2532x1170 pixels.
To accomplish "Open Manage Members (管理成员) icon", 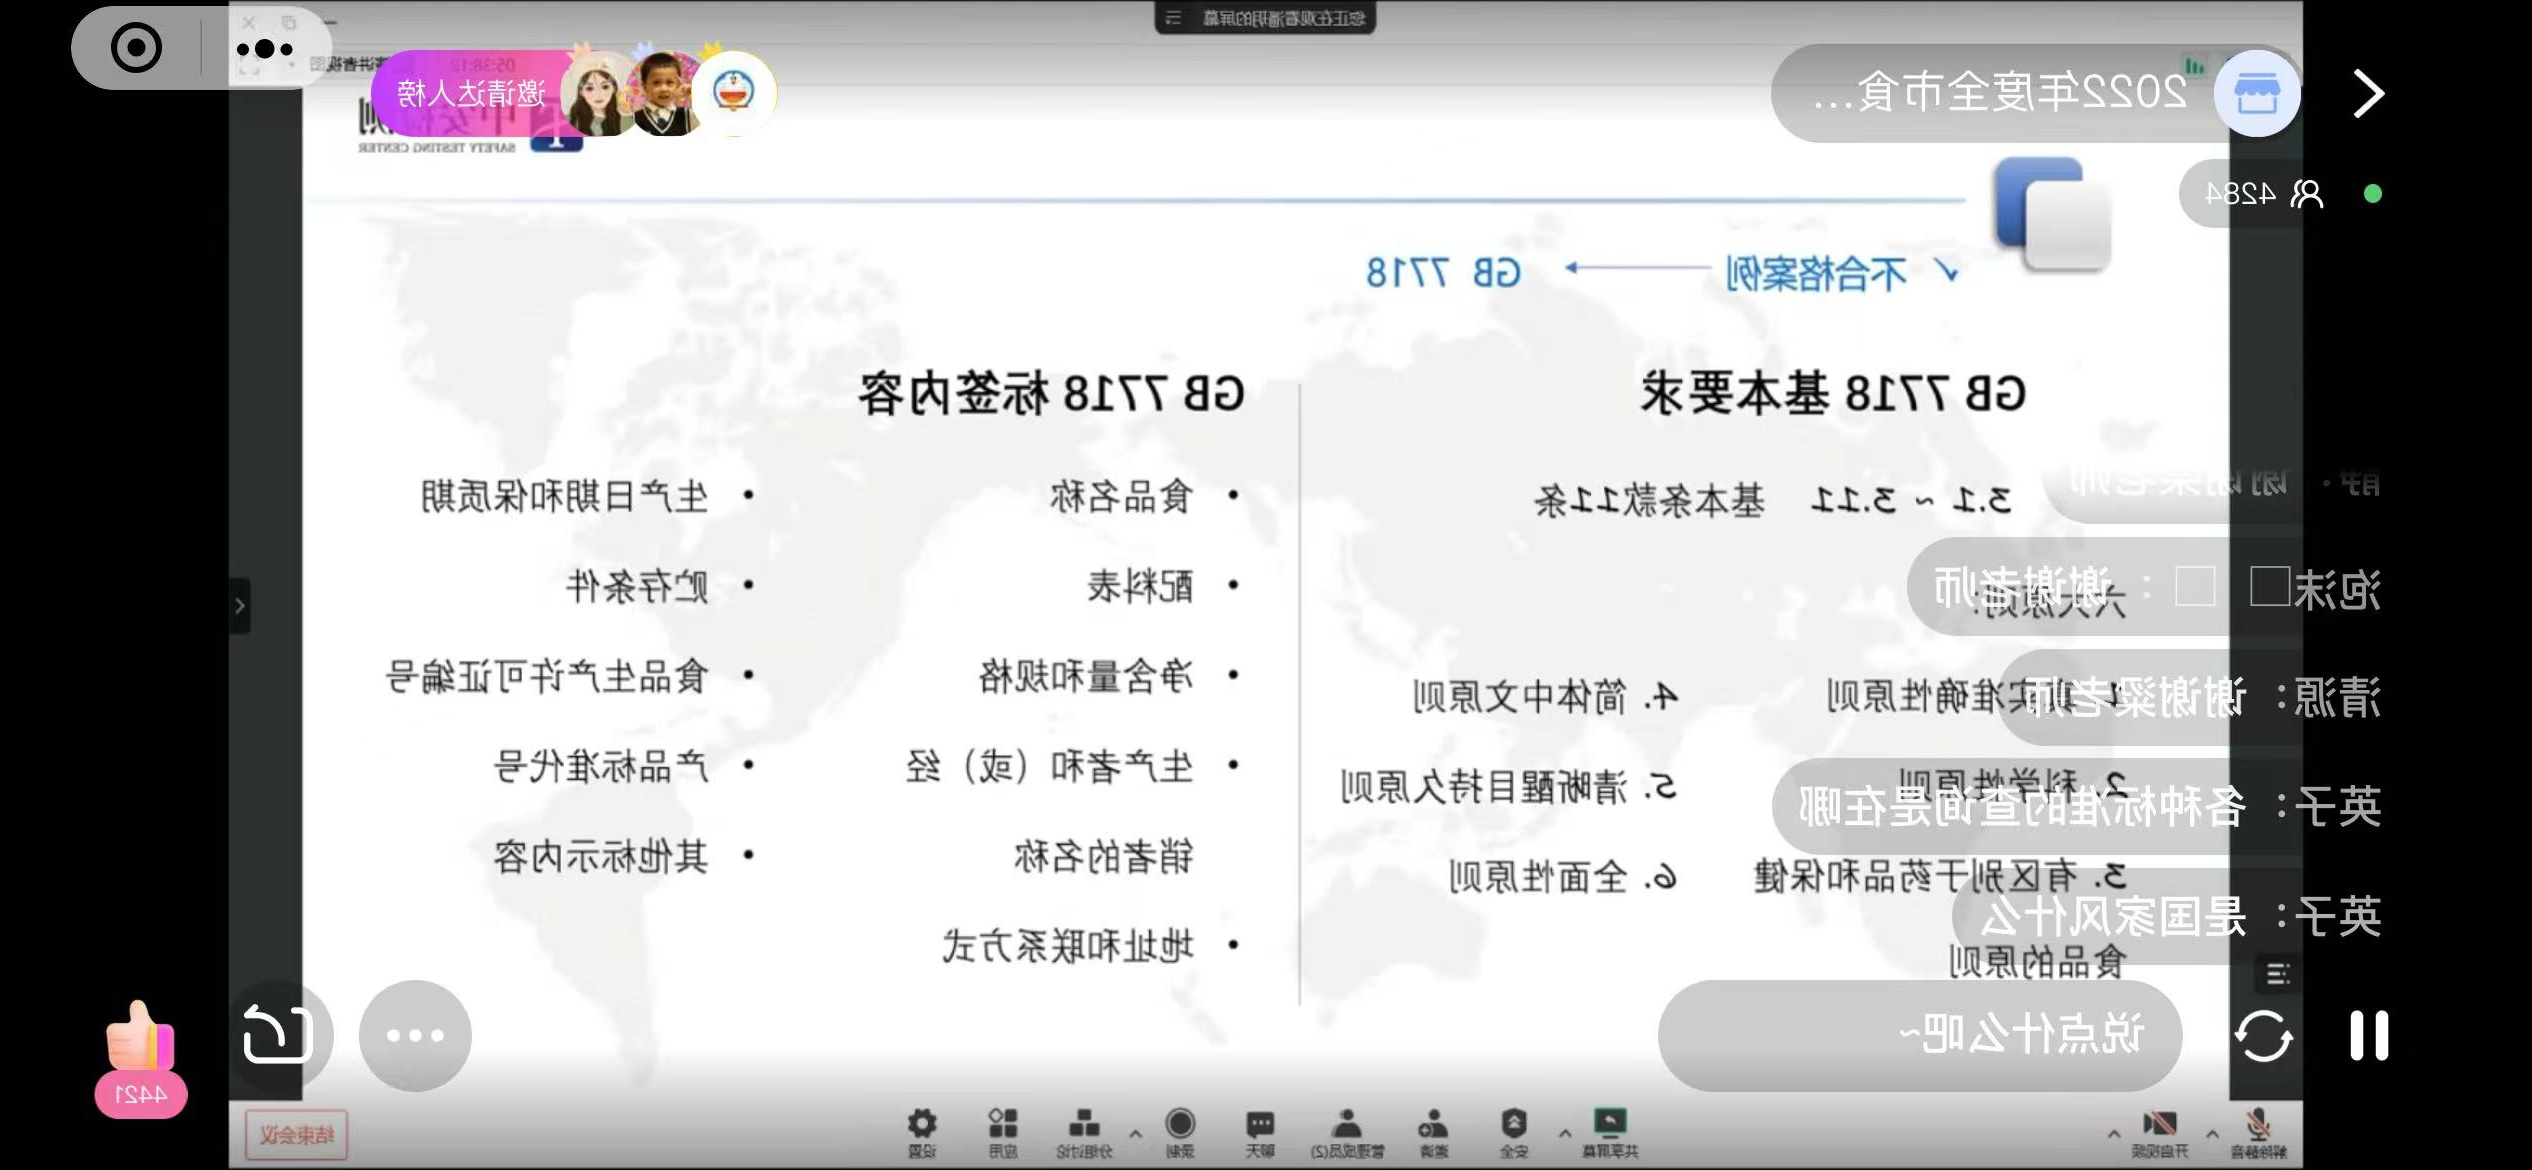I will tap(1347, 1126).
